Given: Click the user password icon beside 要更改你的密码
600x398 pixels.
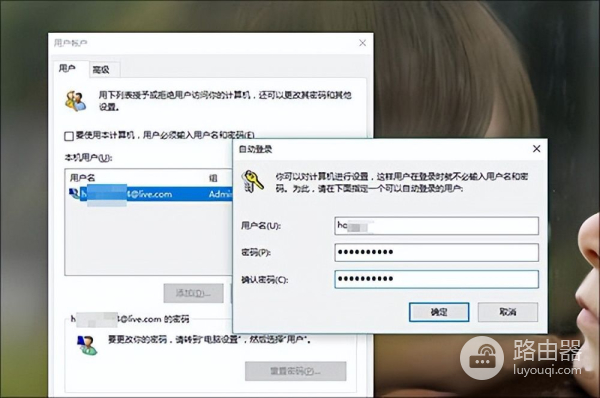Looking at the screenshot, I should (87, 345).
